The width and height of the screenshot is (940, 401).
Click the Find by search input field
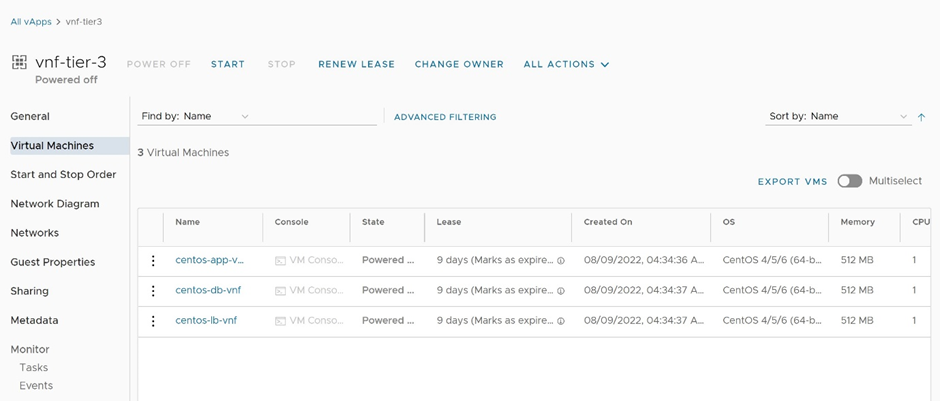point(313,116)
